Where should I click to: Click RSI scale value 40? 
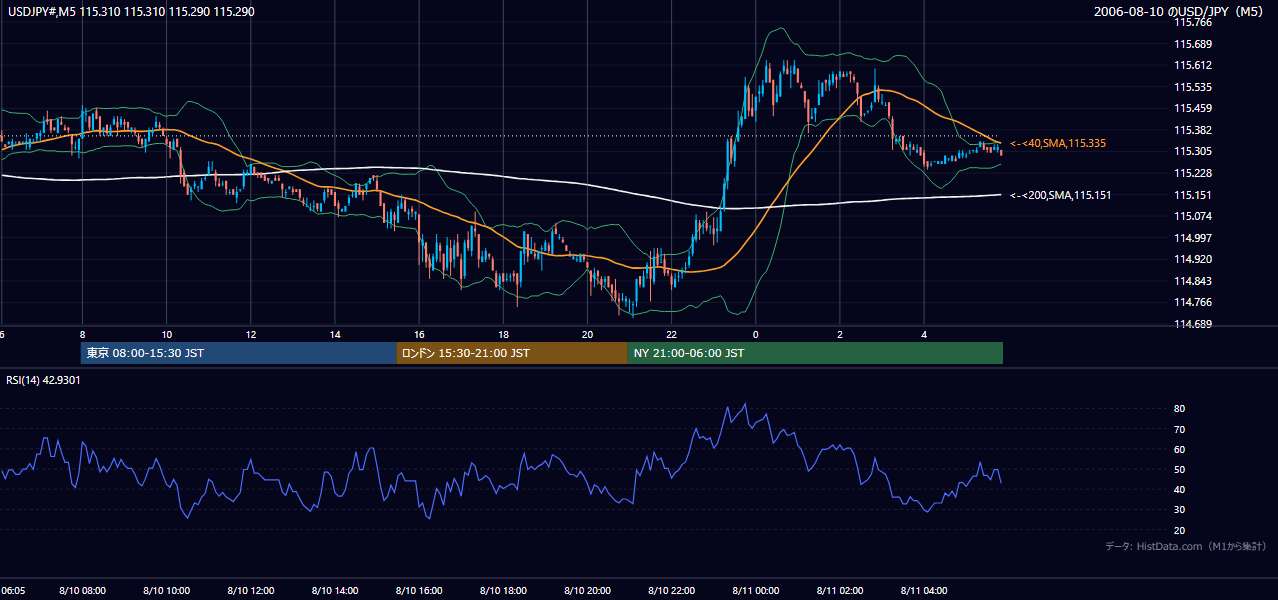pos(1180,490)
